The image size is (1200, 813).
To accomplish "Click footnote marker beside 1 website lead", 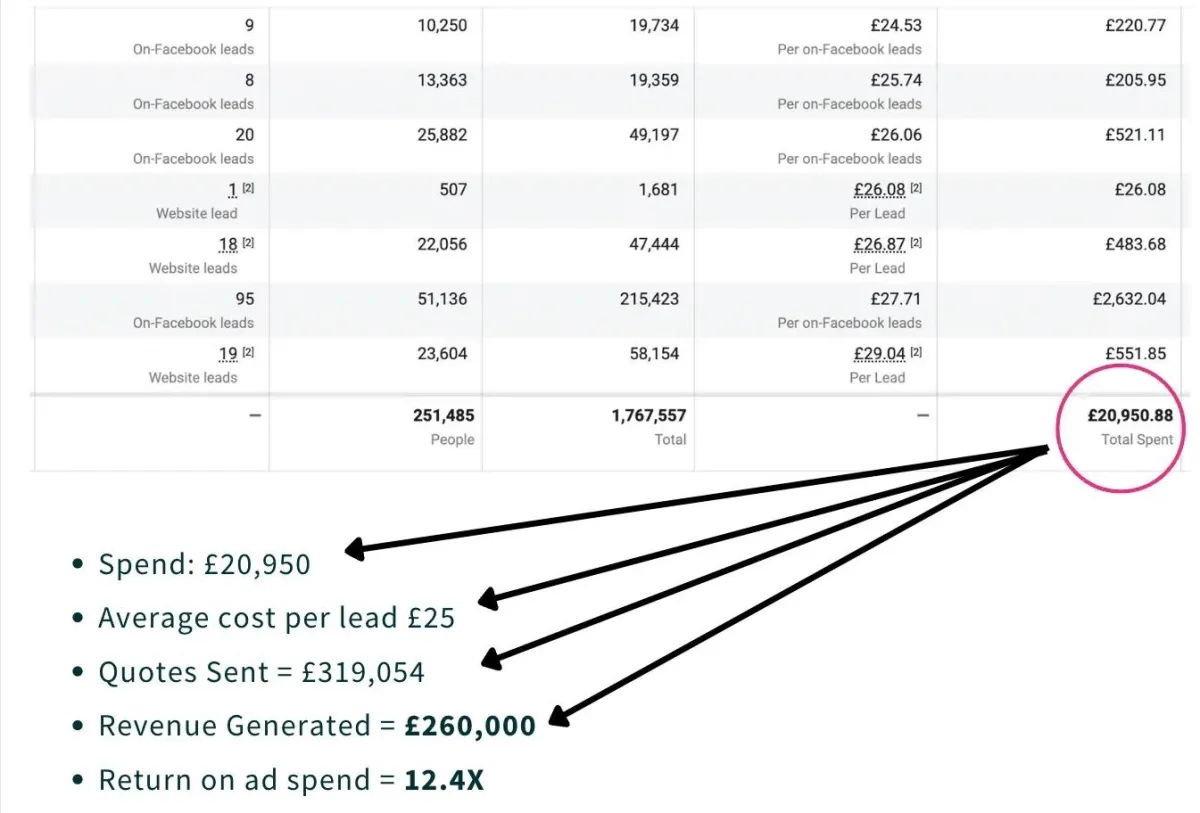I will tap(248, 188).
